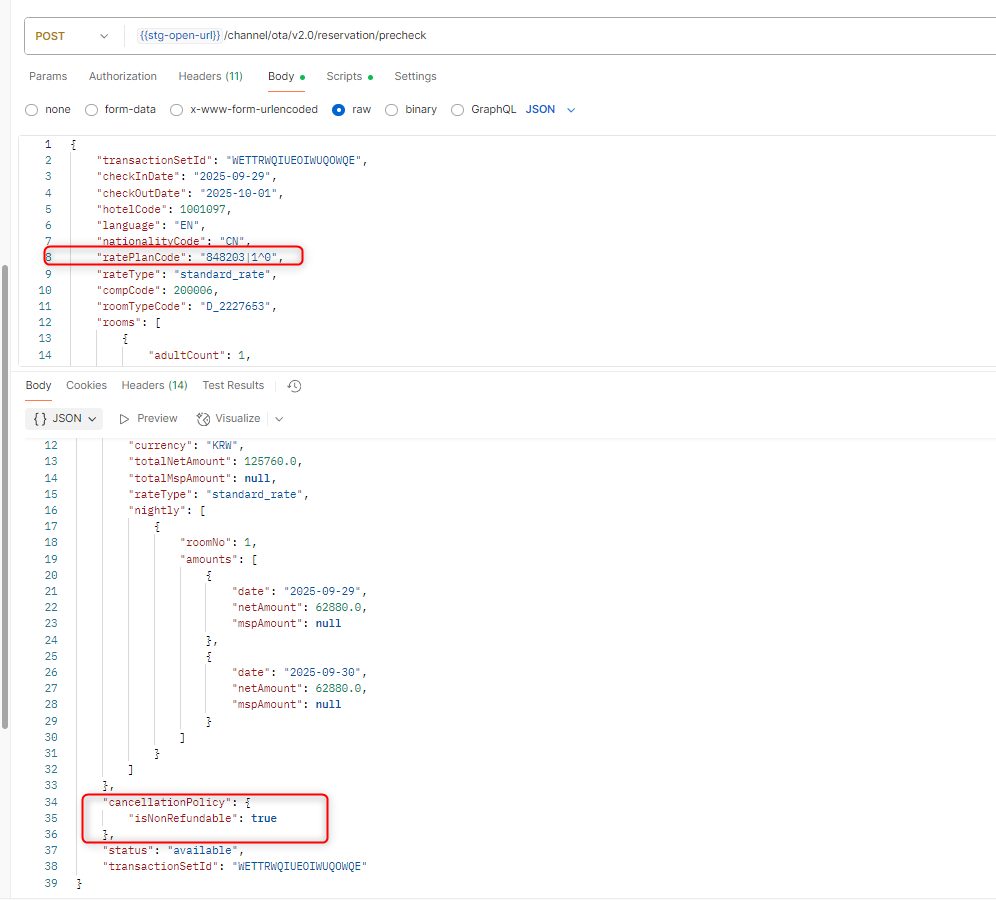Go to the Scripts tab

[344, 77]
